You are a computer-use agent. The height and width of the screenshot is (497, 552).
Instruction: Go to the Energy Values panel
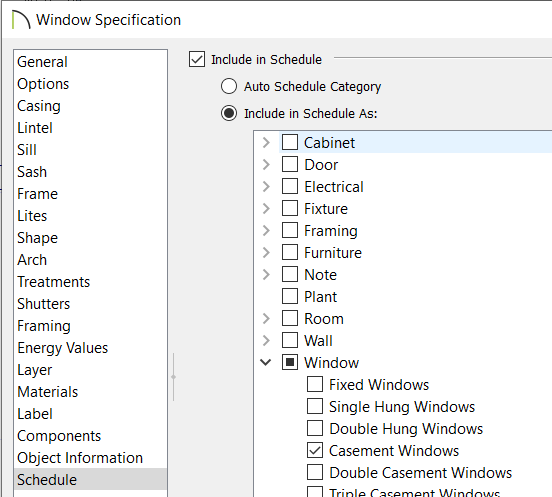pos(63,348)
